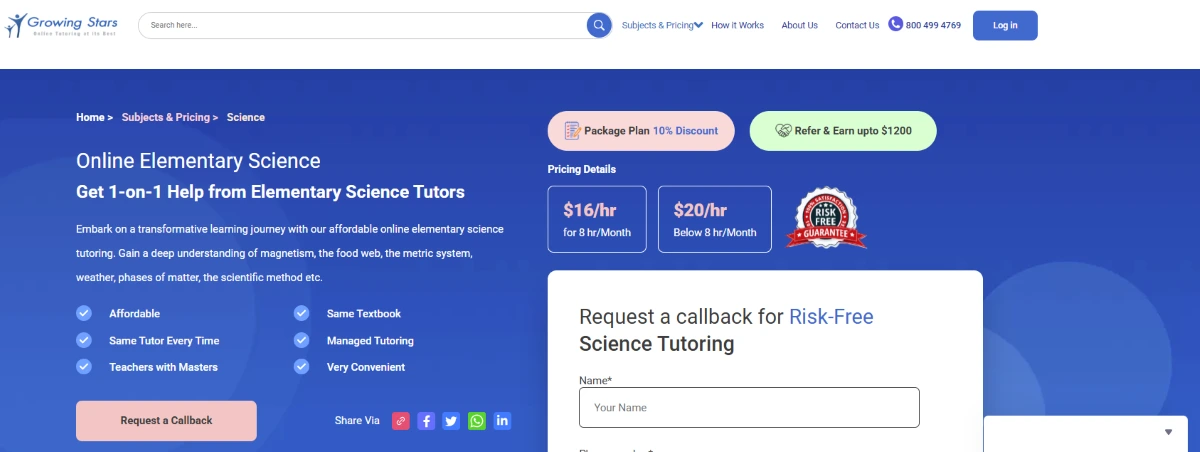Click the Your Name input field
Viewport: 1200px width, 452px height.
(x=749, y=408)
